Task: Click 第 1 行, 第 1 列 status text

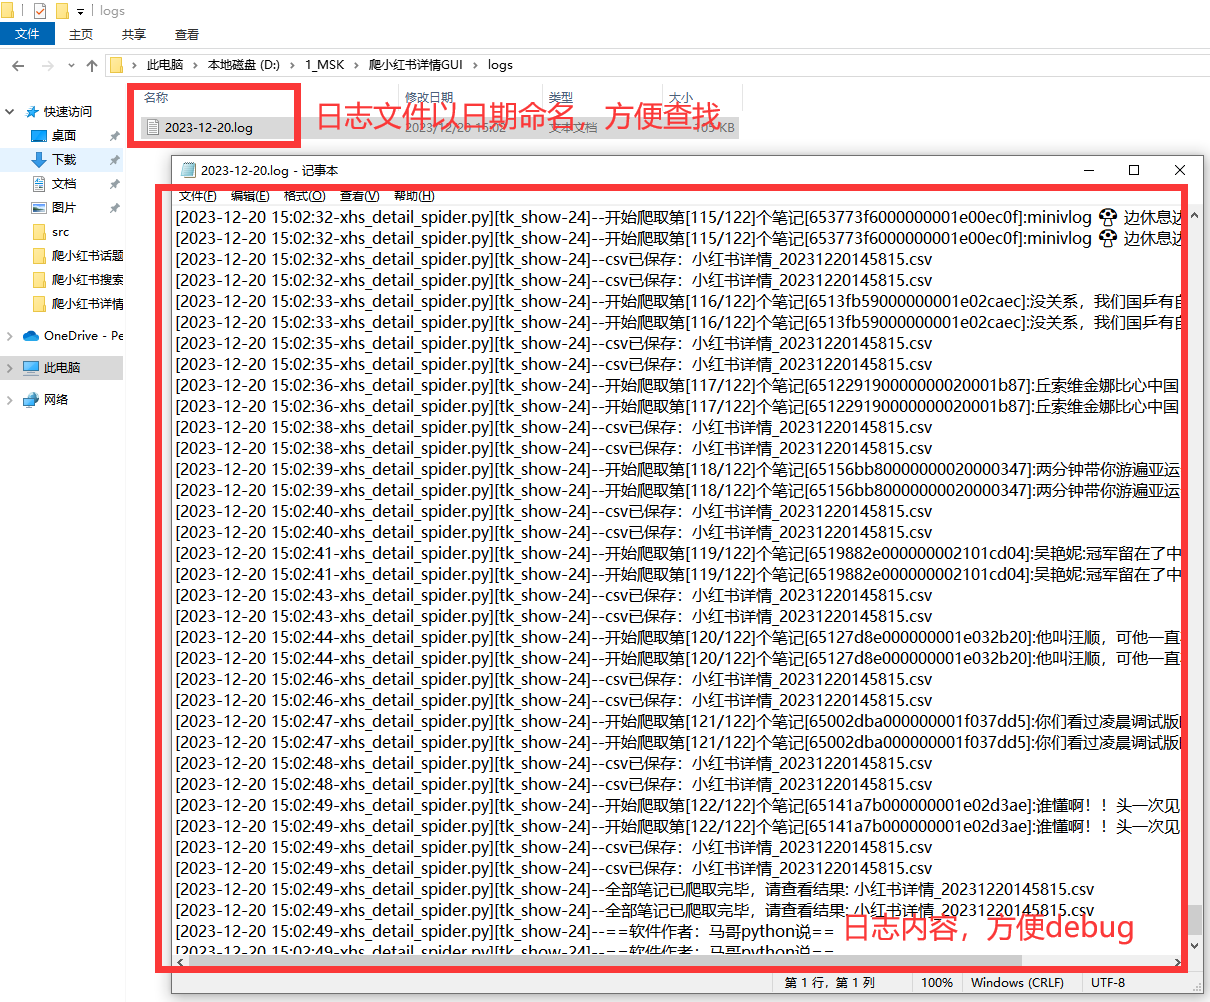Action: (x=829, y=983)
